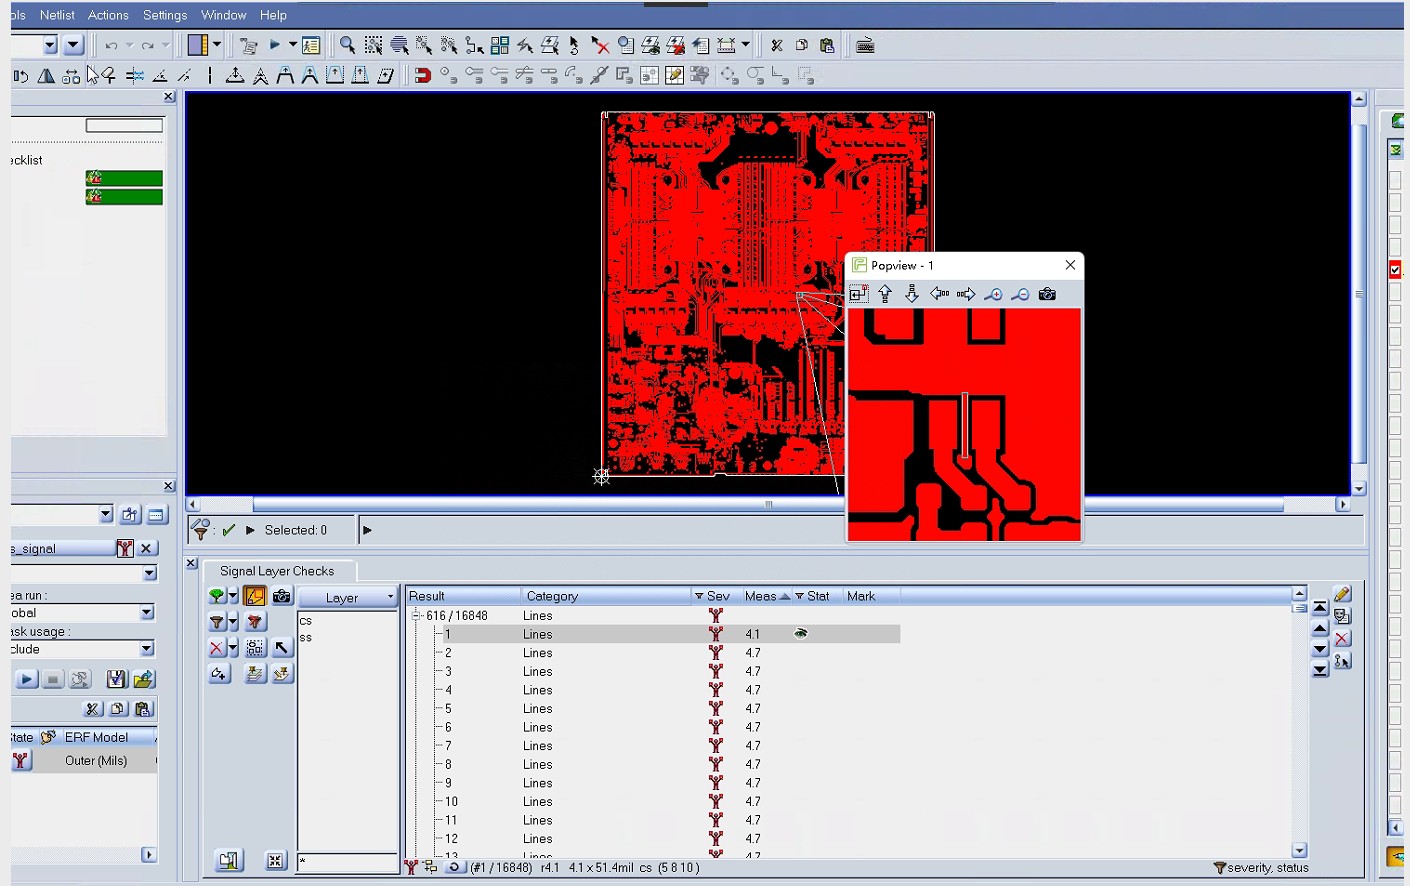Screen dimensions: 1410x886
Task: Open the Netlist menu
Action: pyautogui.click(x=57, y=15)
